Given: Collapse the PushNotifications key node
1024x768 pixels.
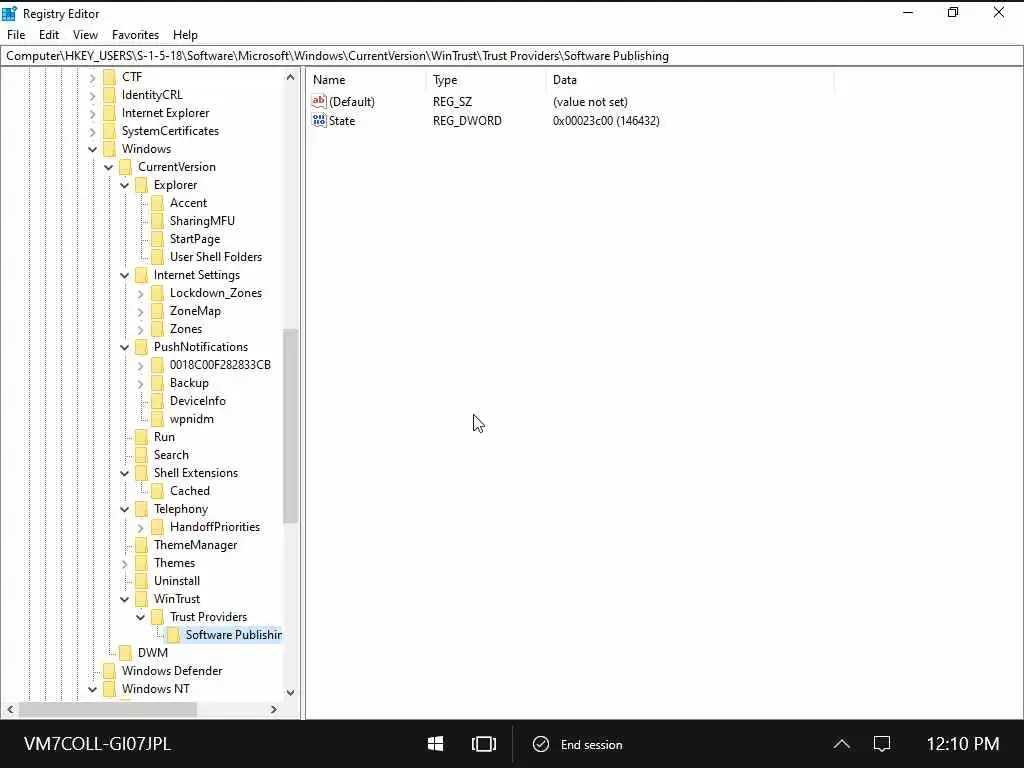Looking at the screenshot, I should (125, 347).
